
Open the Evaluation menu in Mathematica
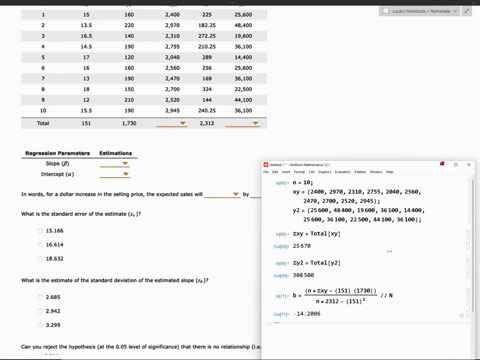click(343, 172)
